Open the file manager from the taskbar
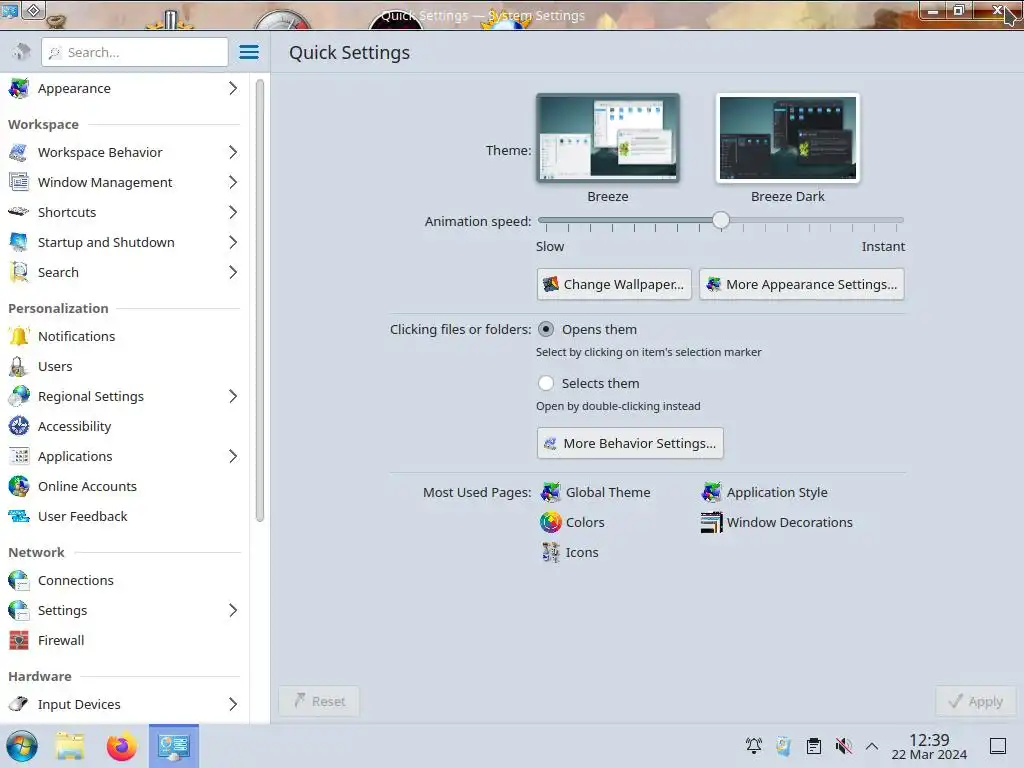The image size is (1024, 768). point(70,746)
